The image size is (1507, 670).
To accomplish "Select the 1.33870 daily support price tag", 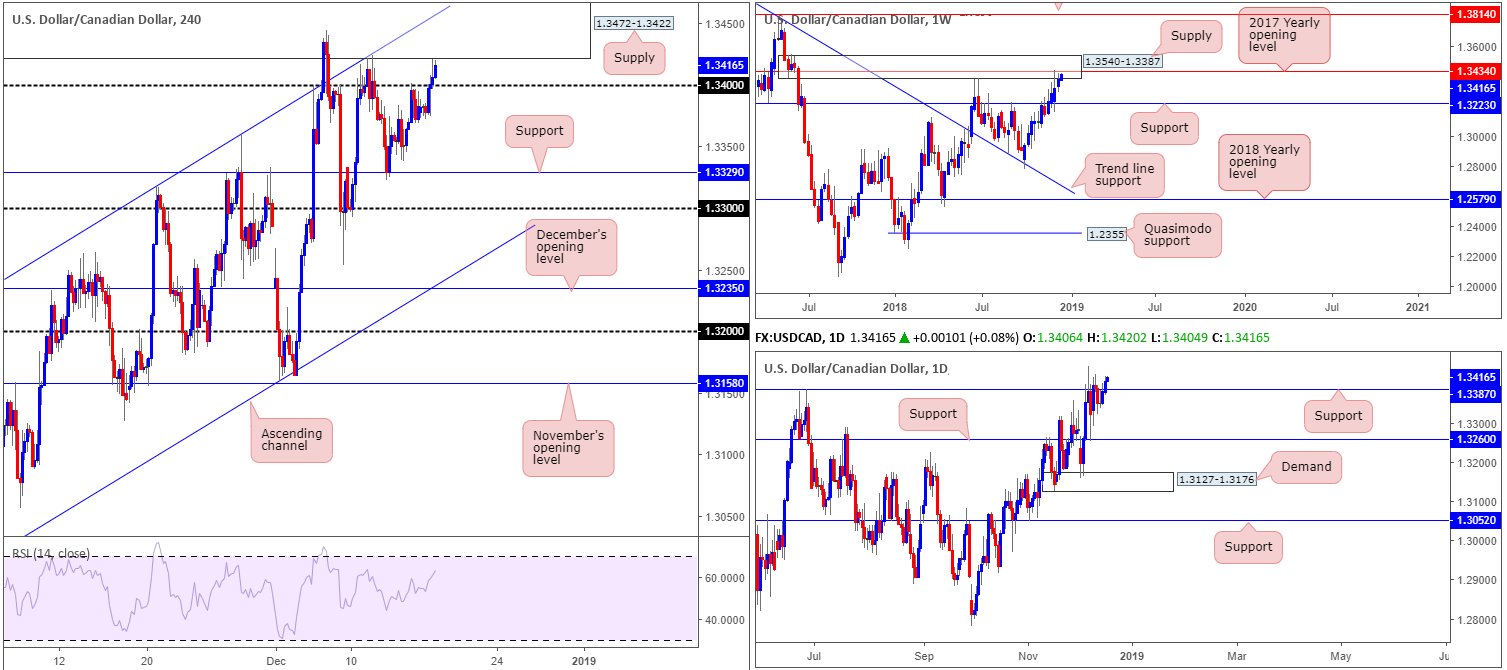I will tap(1475, 395).
